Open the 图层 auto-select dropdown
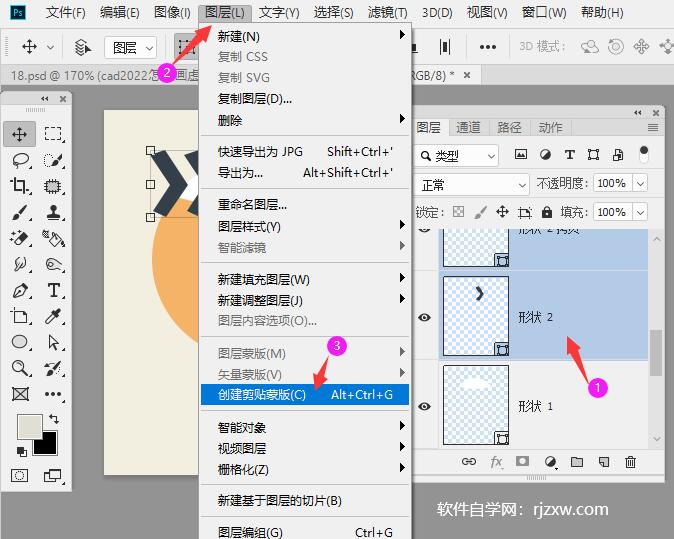 tap(131, 47)
